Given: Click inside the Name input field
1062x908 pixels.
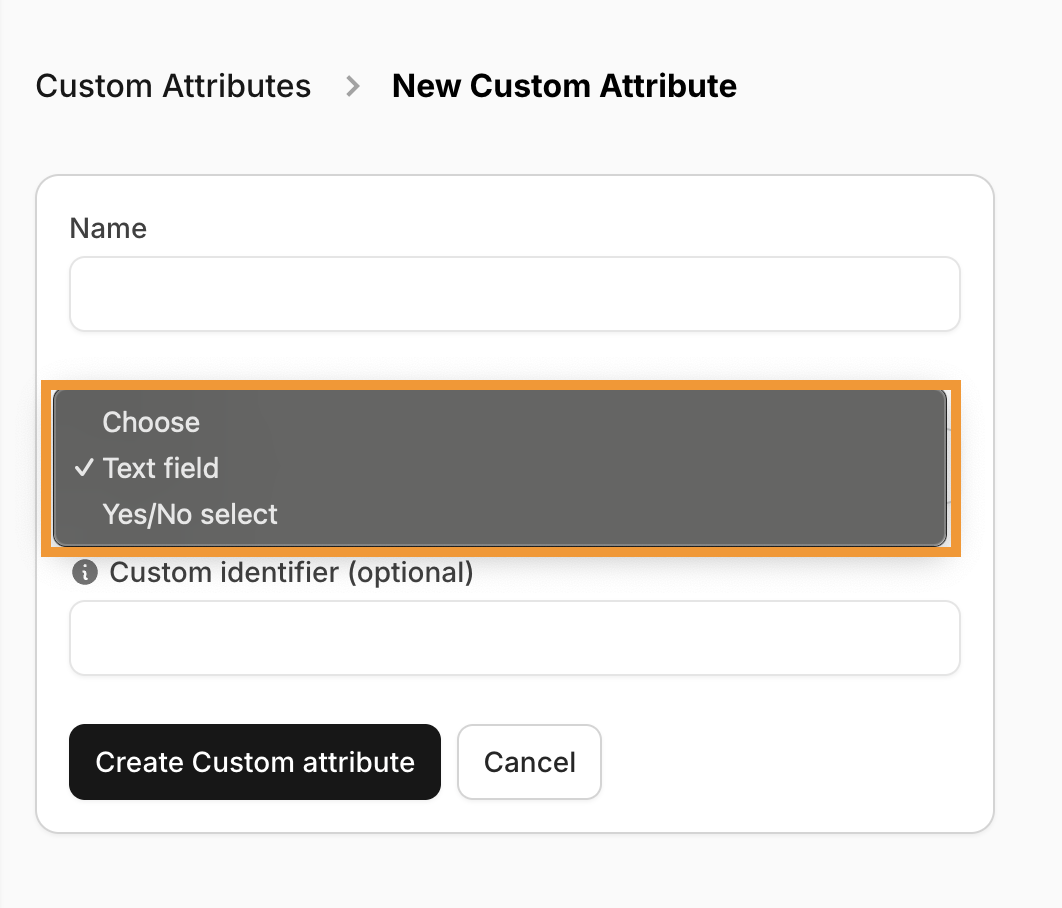Looking at the screenshot, I should (x=514, y=293).
